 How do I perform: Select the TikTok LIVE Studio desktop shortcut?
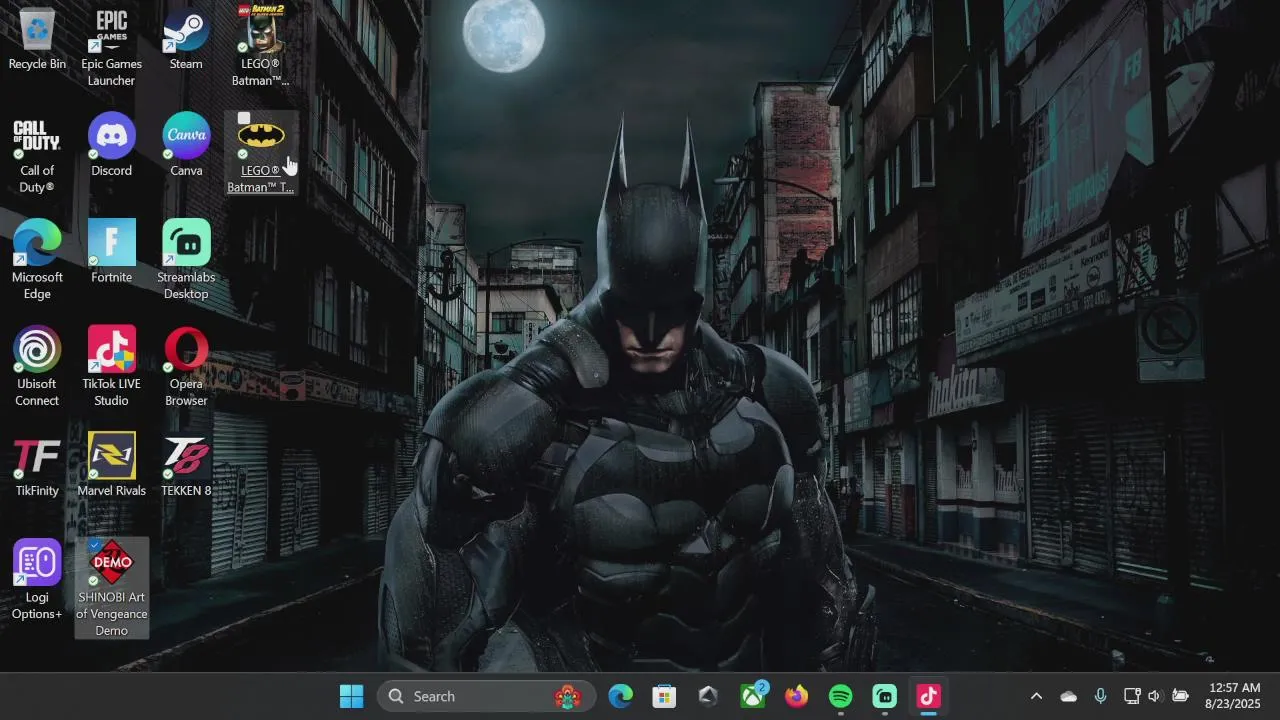[x=111, y=367]
